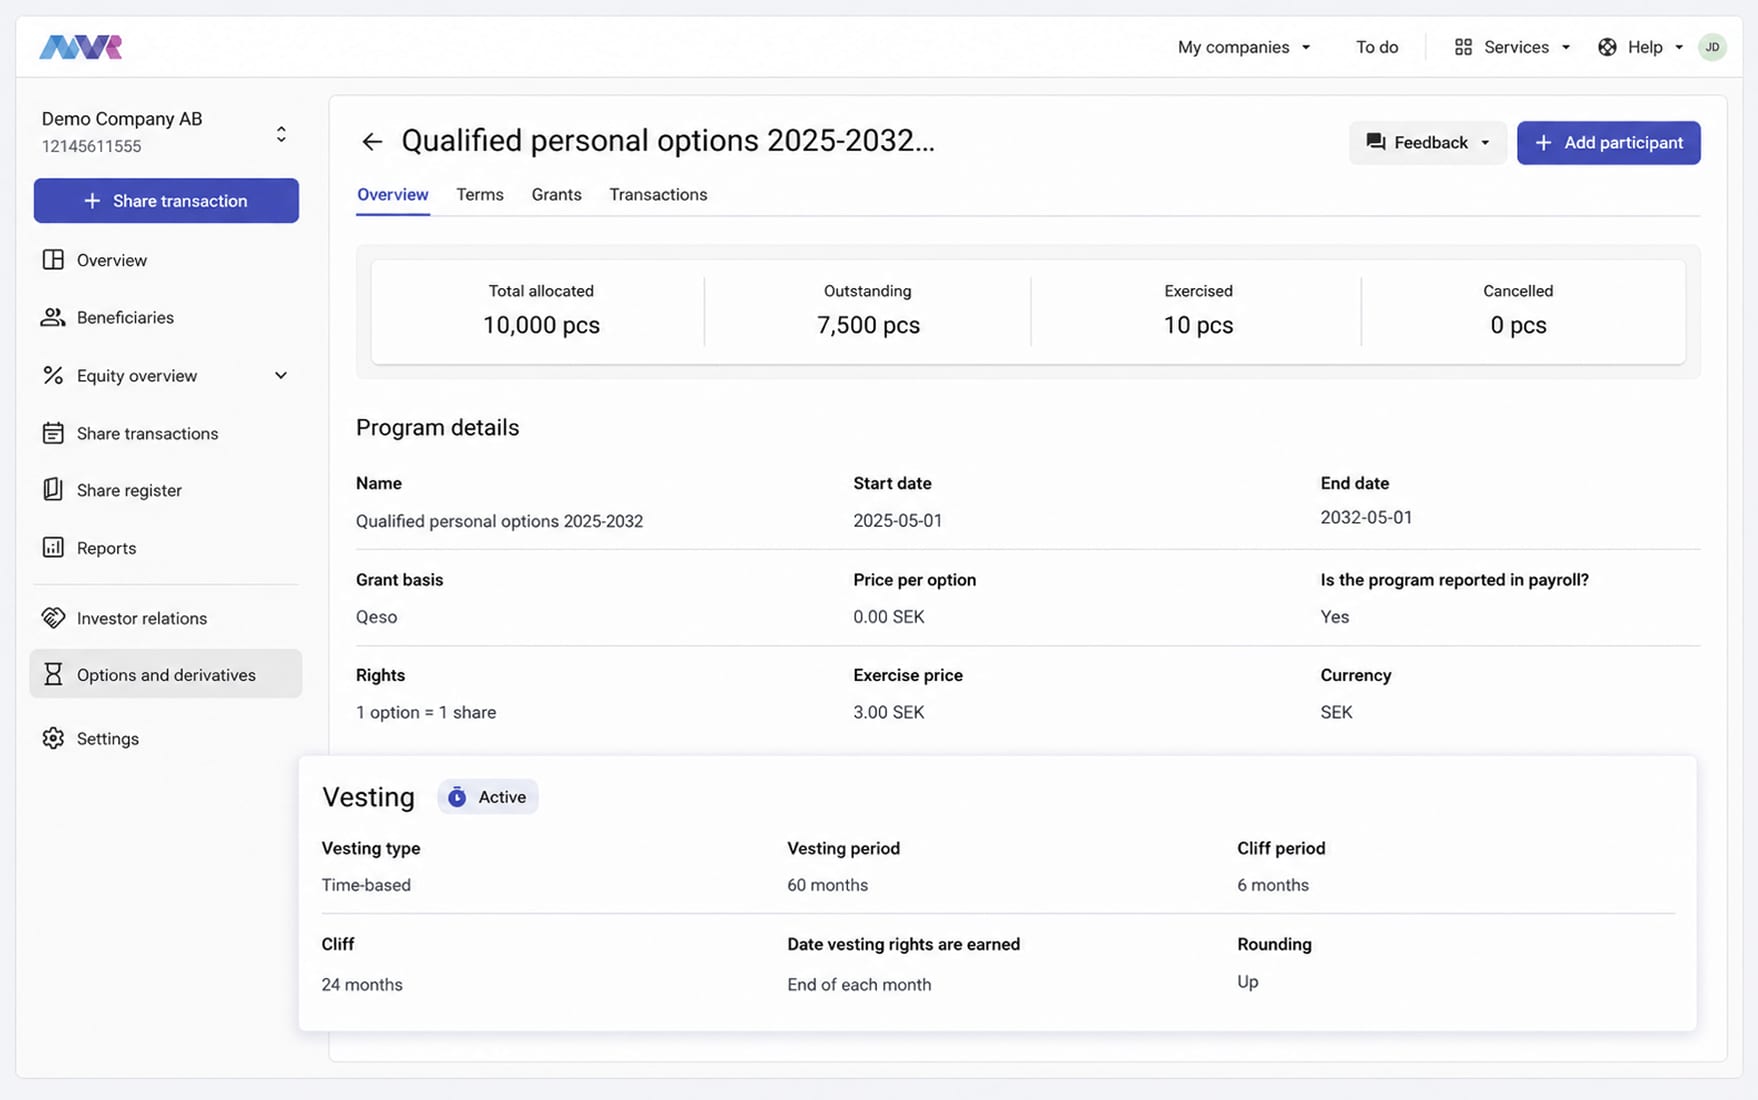
Task: Select Options and derivatives hourglass item
Action: click(166, 674)
